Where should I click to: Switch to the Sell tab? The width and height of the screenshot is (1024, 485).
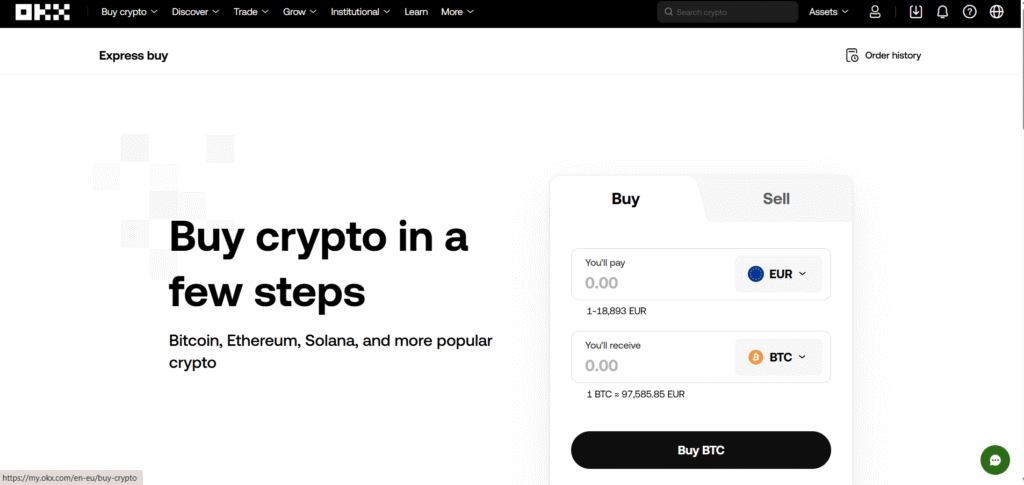(x=776, y=198)
